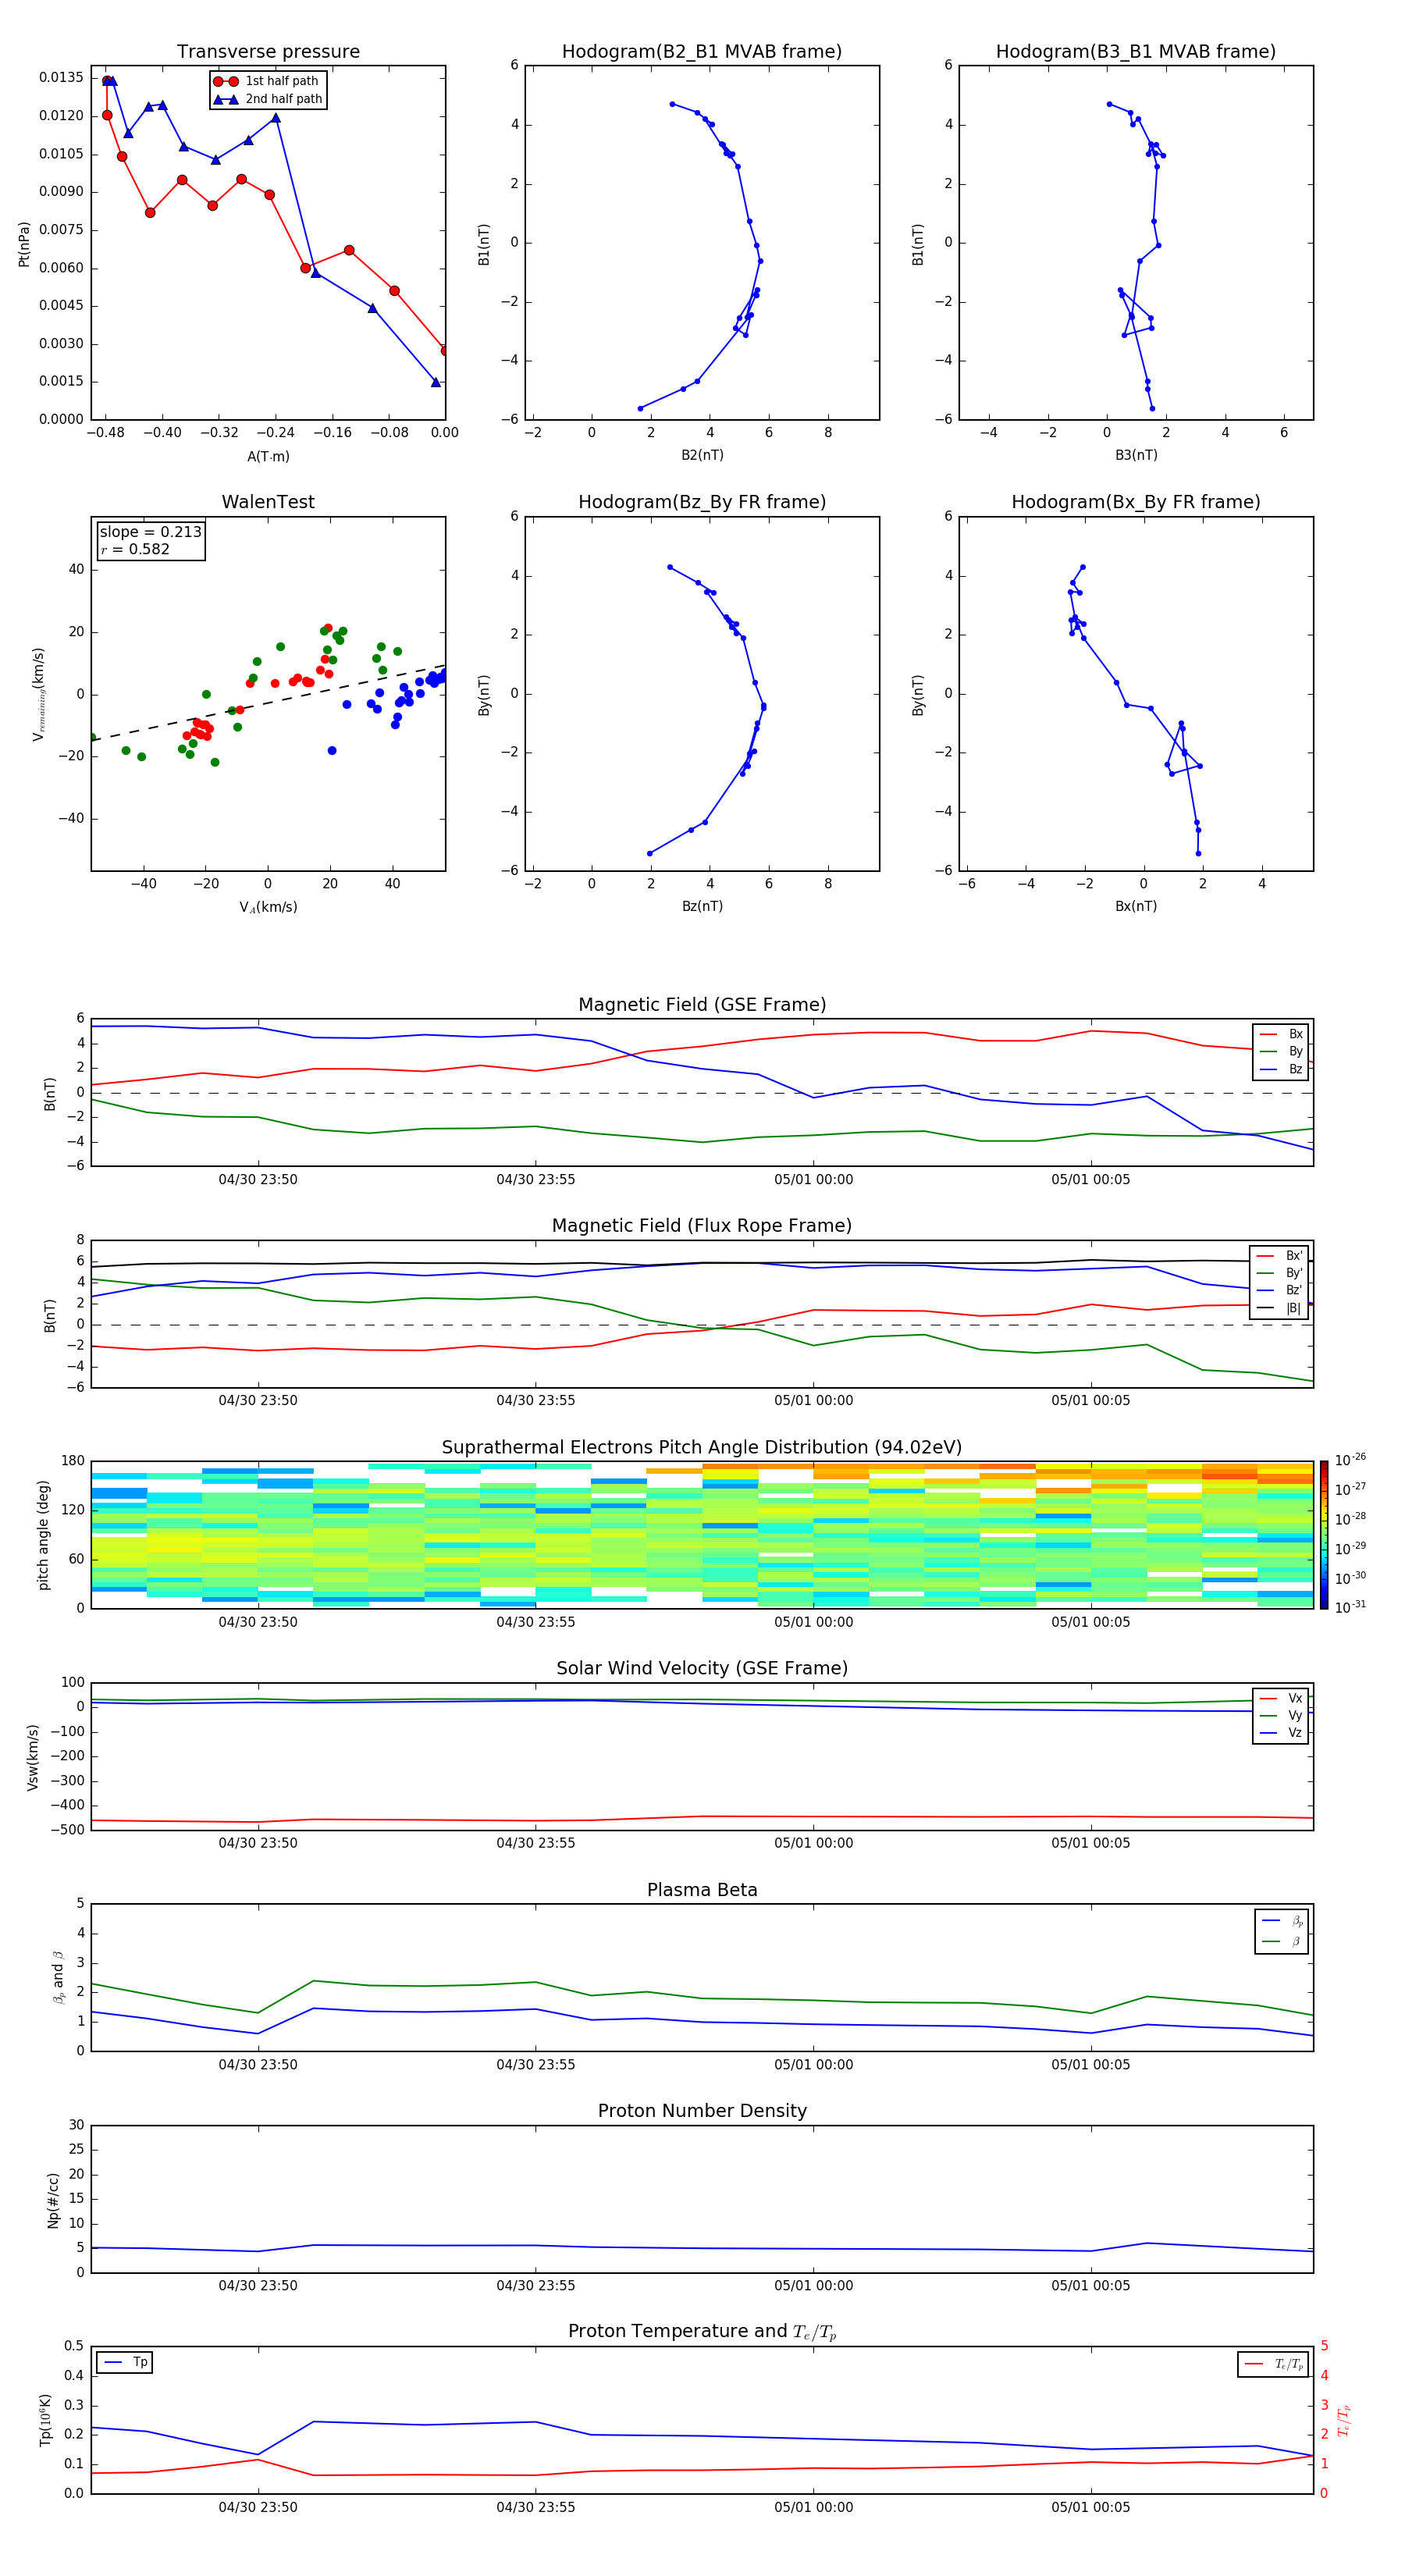Click the 'Transverse pressure' plot title
Viewport: 1405px width, 2576px height.
(x=268, y=52)
